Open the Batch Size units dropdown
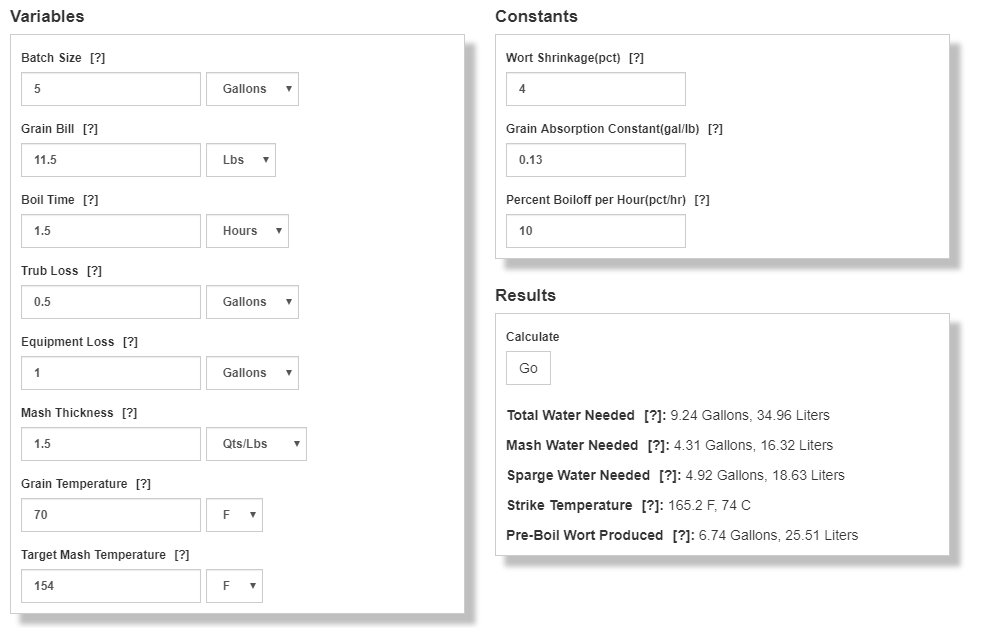Screen dimensions: 998x628 click(252, 89)
